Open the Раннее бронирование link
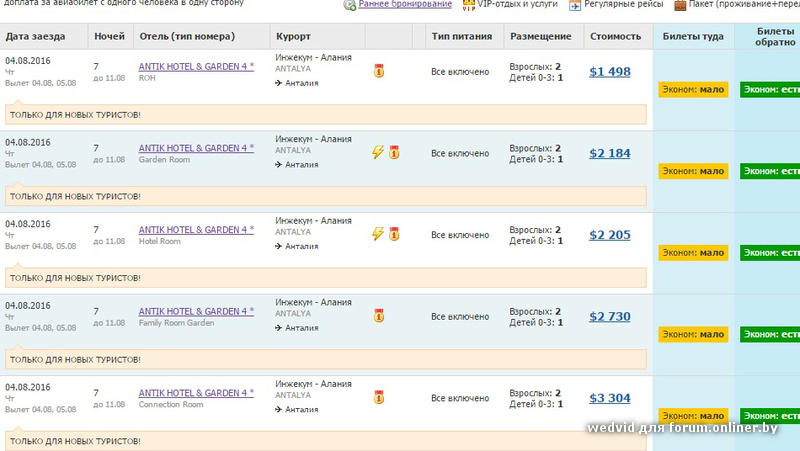 tap(405, 4)
